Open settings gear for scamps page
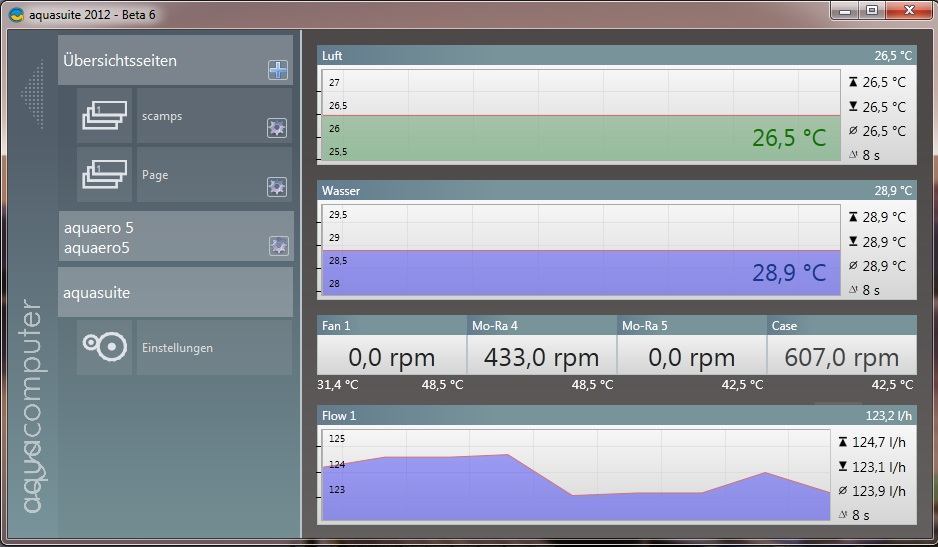Viewport: 938px width, 547px height. (276, 128)
